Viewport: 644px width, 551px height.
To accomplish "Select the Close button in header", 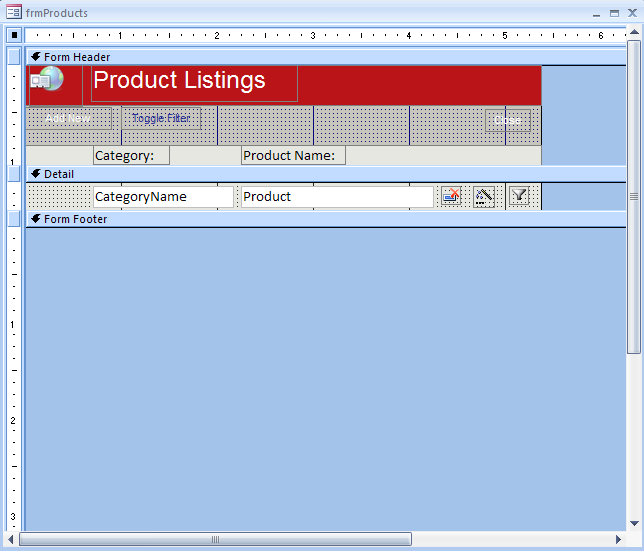I will coord(508,120).
